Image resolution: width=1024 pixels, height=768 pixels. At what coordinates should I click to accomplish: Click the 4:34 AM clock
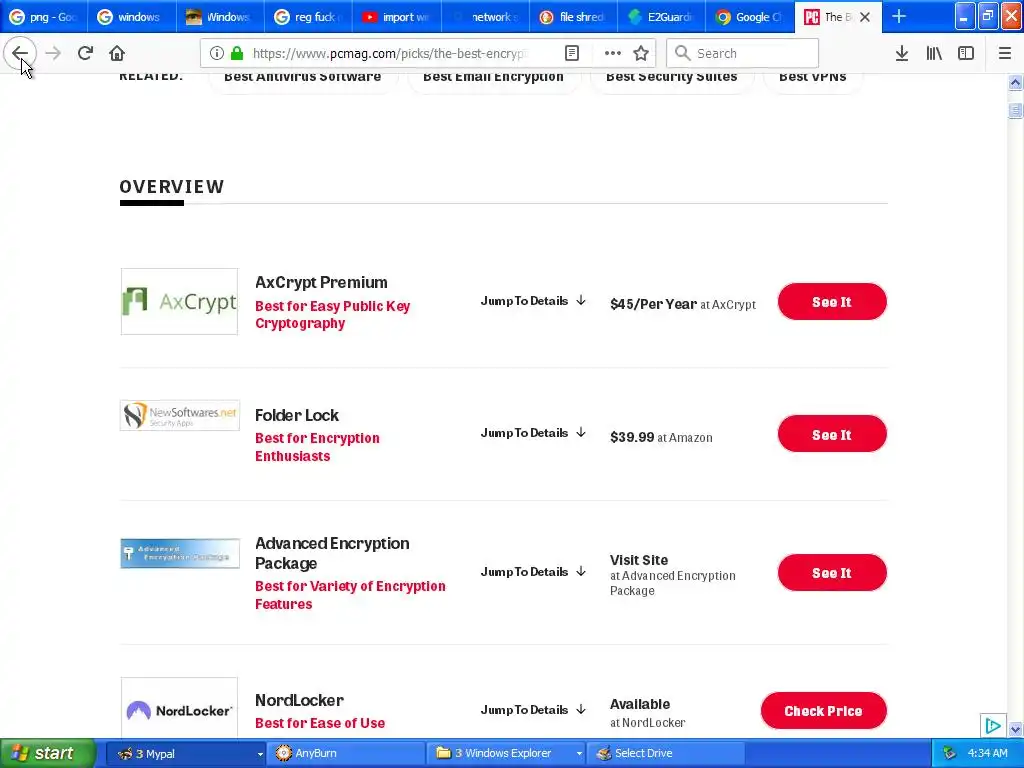coord(987,754)
